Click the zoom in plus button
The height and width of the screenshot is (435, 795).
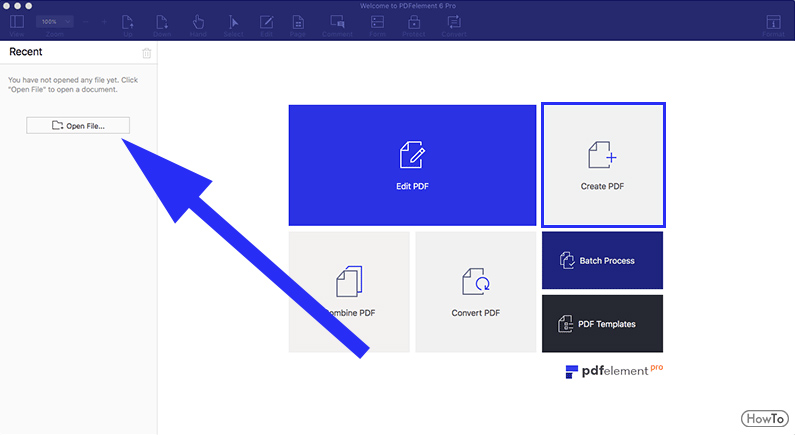pos(104,22)
